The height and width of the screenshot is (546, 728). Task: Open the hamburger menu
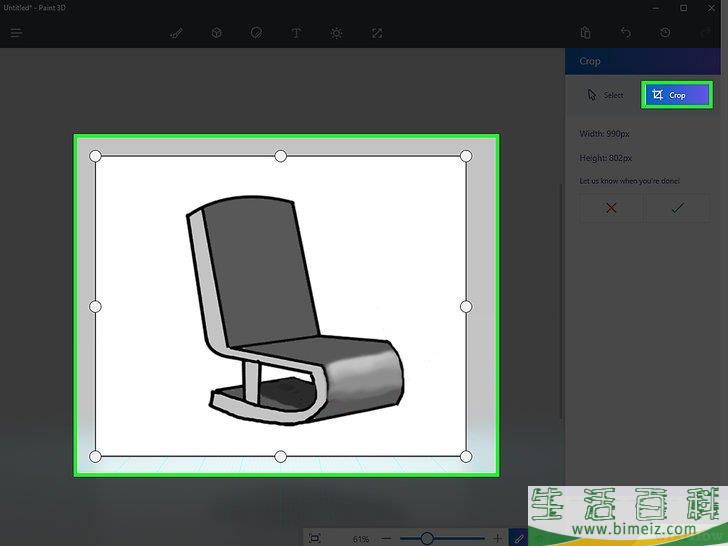point(16,33)
